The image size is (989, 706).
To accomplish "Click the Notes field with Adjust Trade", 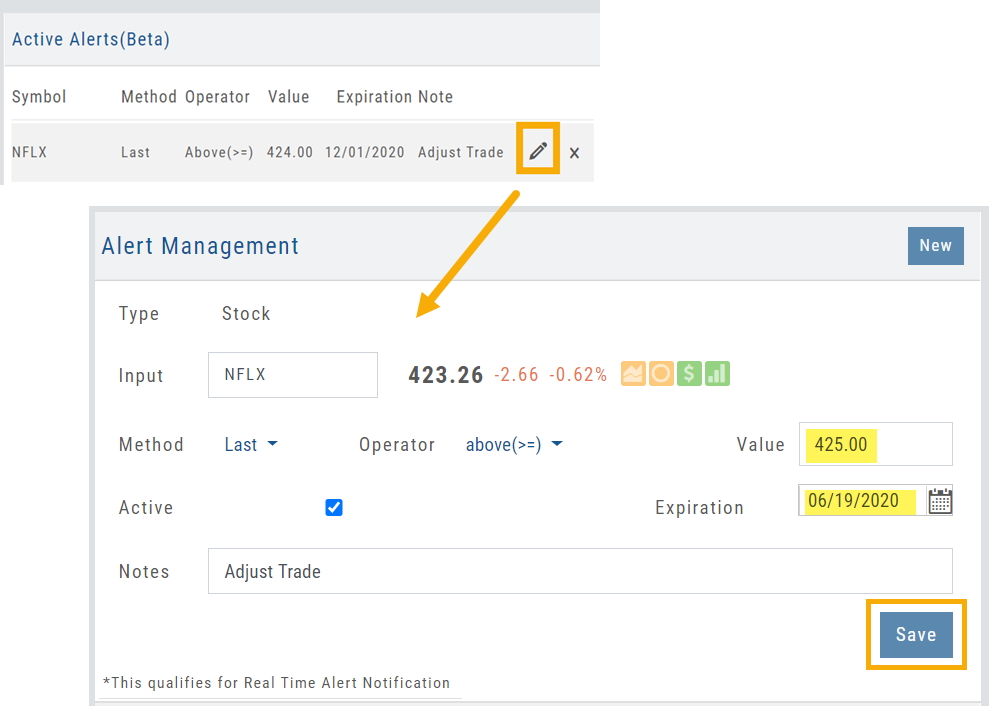I will coord(580,571).
